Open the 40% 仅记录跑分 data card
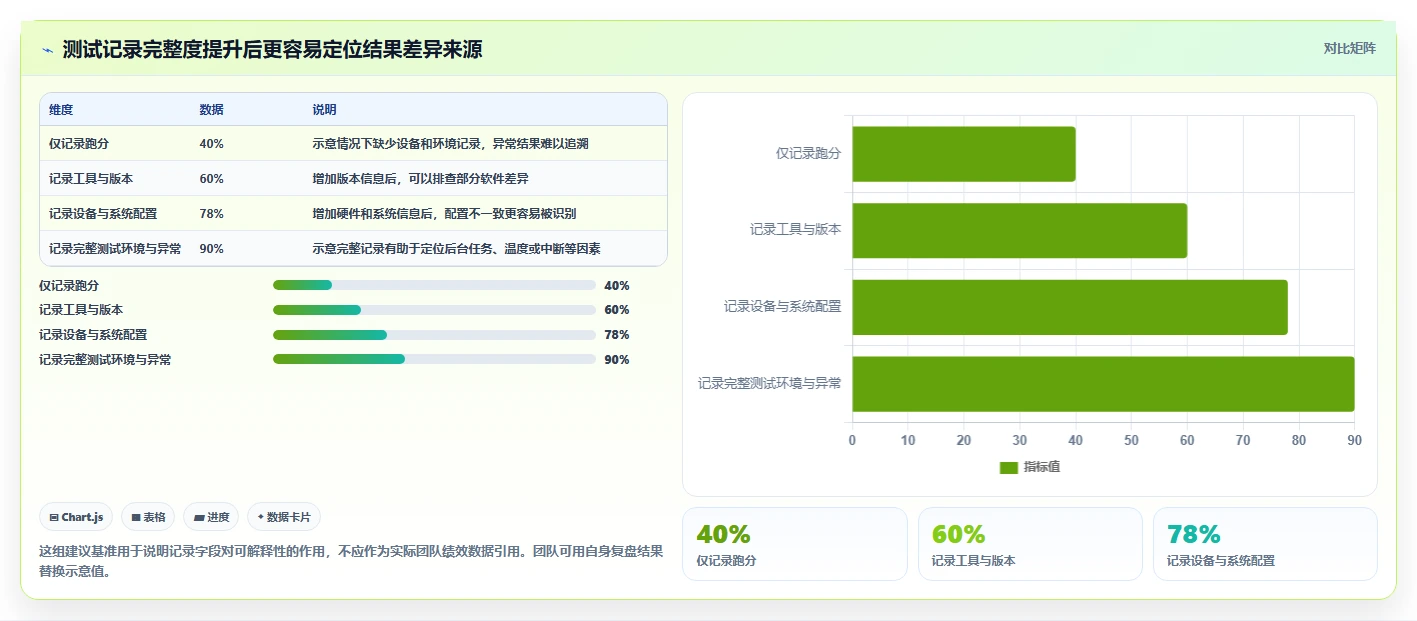Image resolution: width=1417 pixels, height=621 pixels. click(x=795, y=544)
